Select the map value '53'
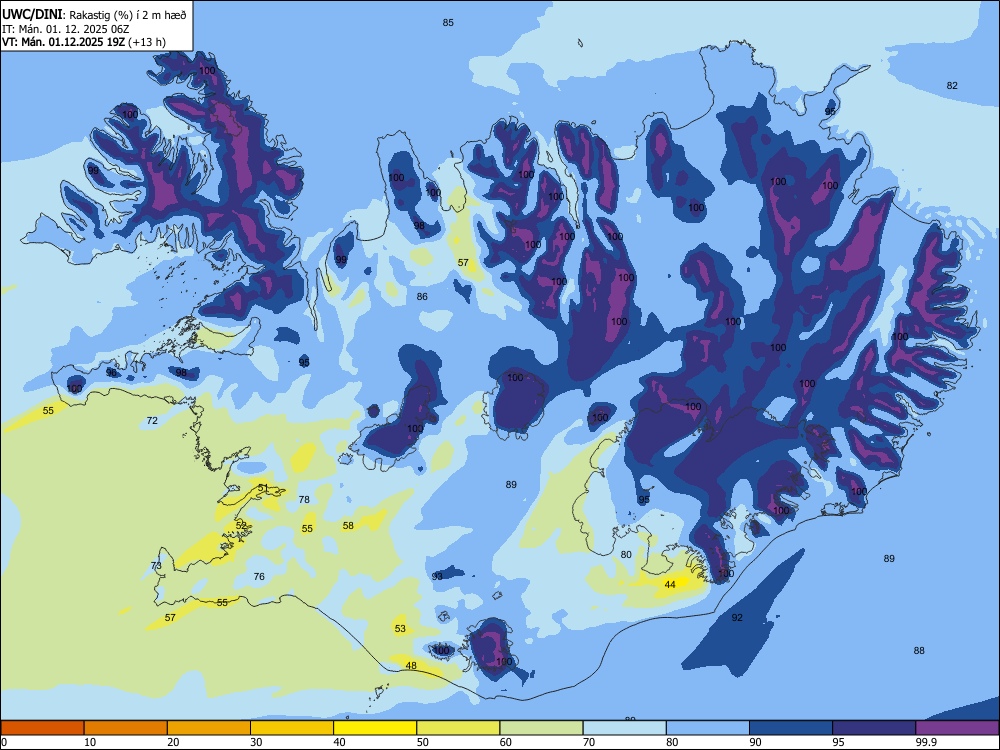Screen dimensions: 1000x750 click(x=400, y=628)
